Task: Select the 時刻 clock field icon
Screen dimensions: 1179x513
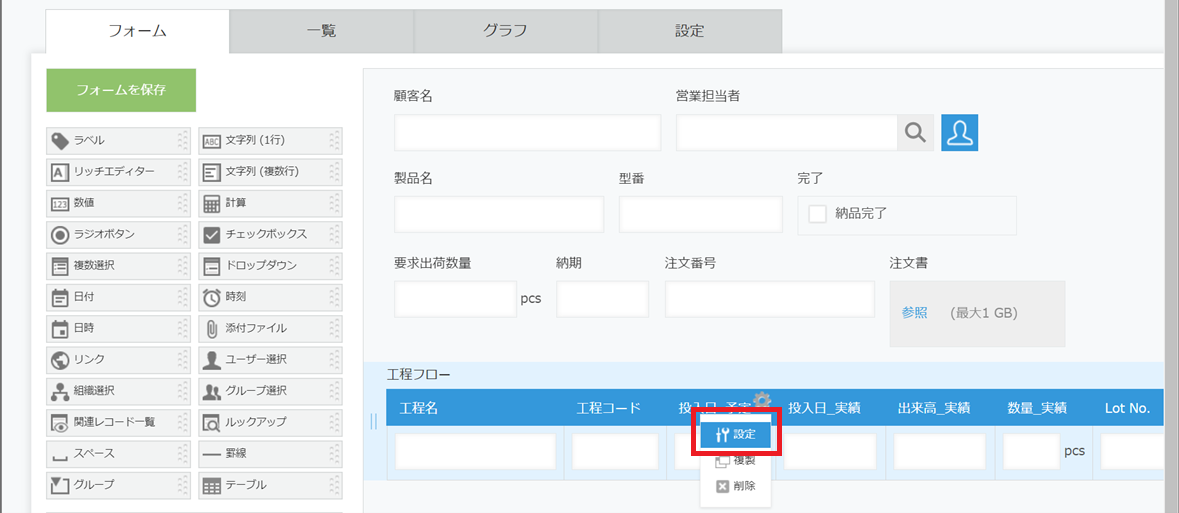Action: click(212, 297)
